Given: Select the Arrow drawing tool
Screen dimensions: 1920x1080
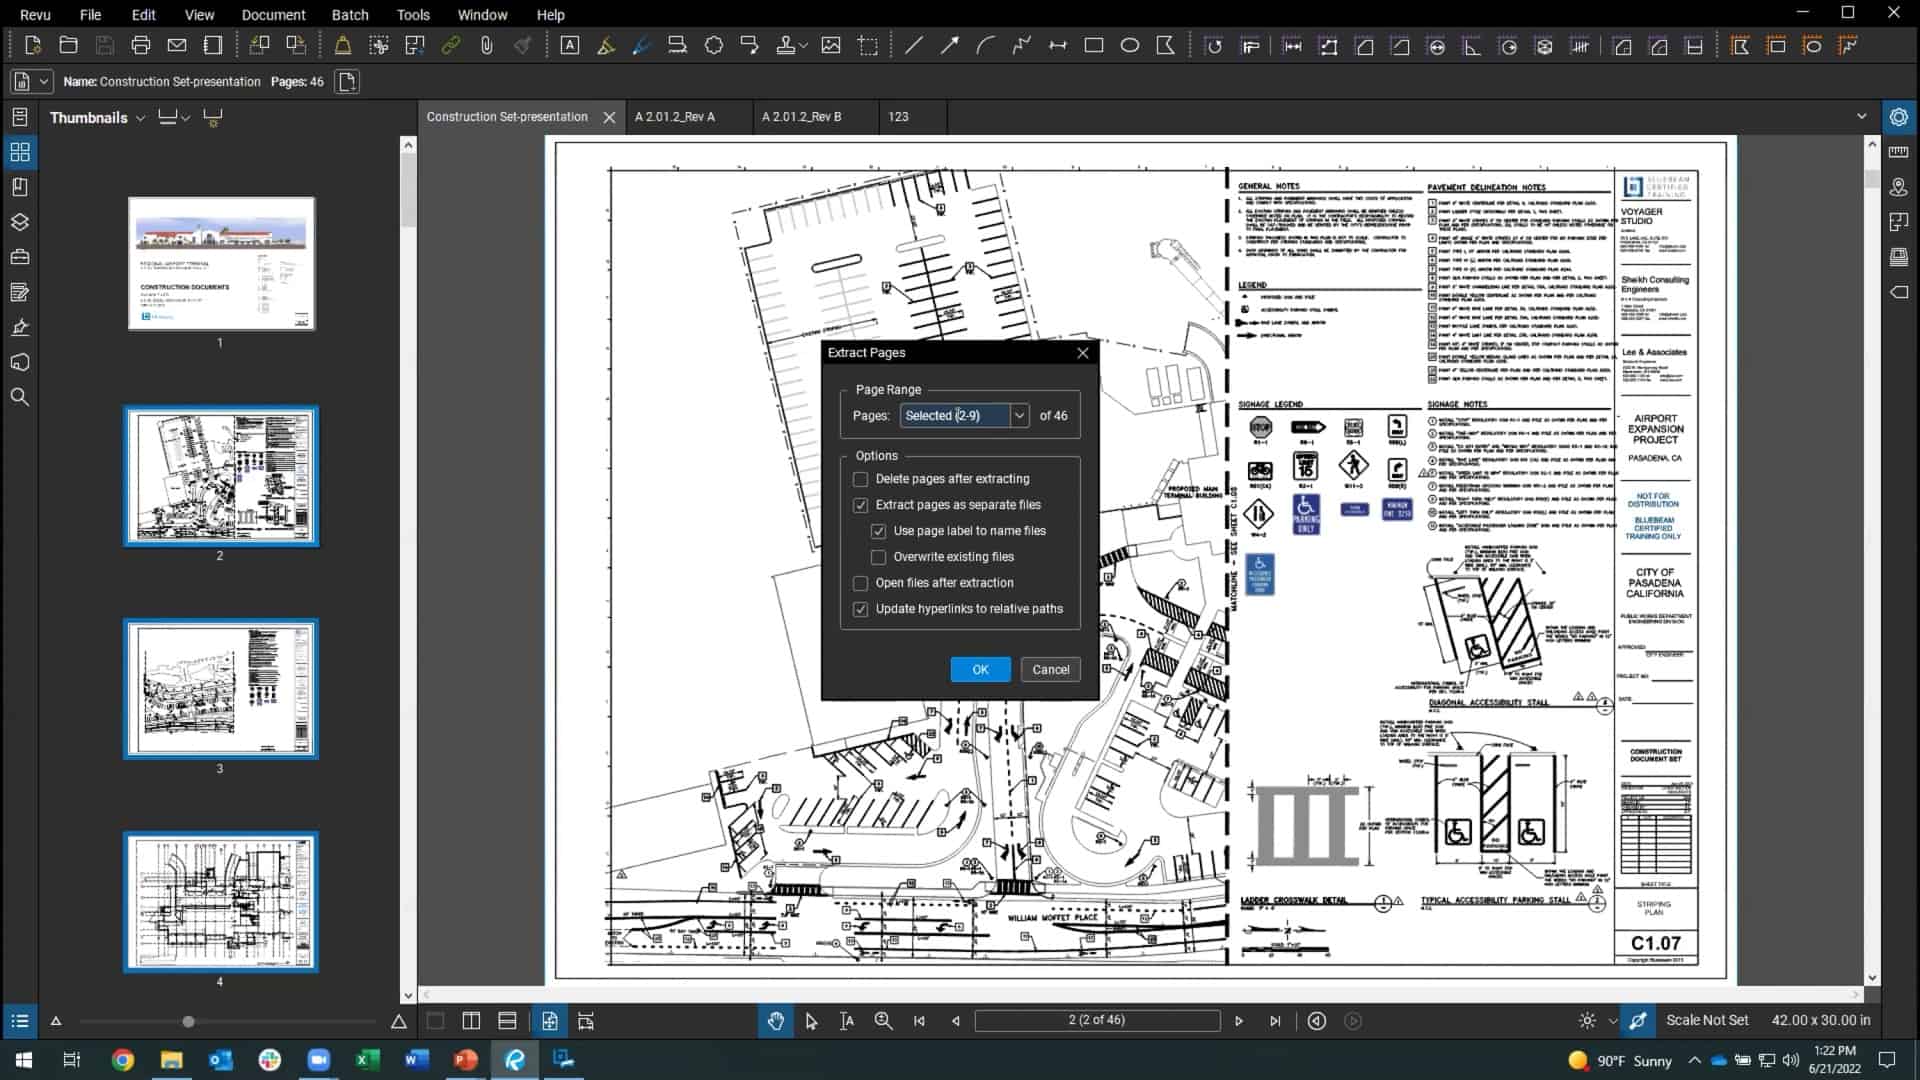Looking at the screenshot, I should click(x=949, y=46).
